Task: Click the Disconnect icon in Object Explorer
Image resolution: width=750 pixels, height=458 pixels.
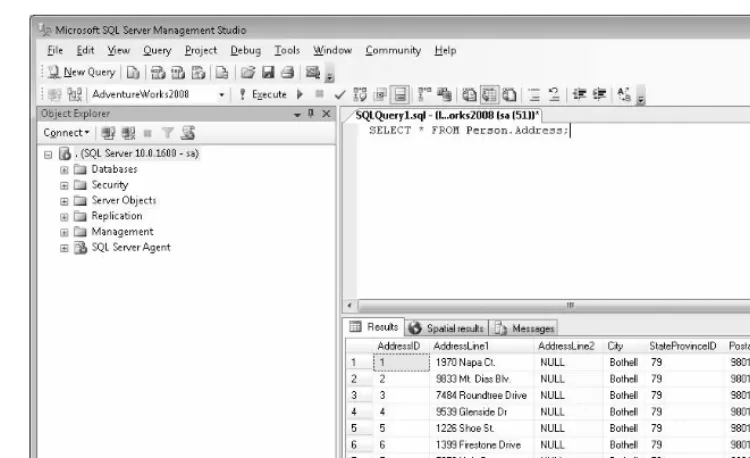Action: (128, 133)
